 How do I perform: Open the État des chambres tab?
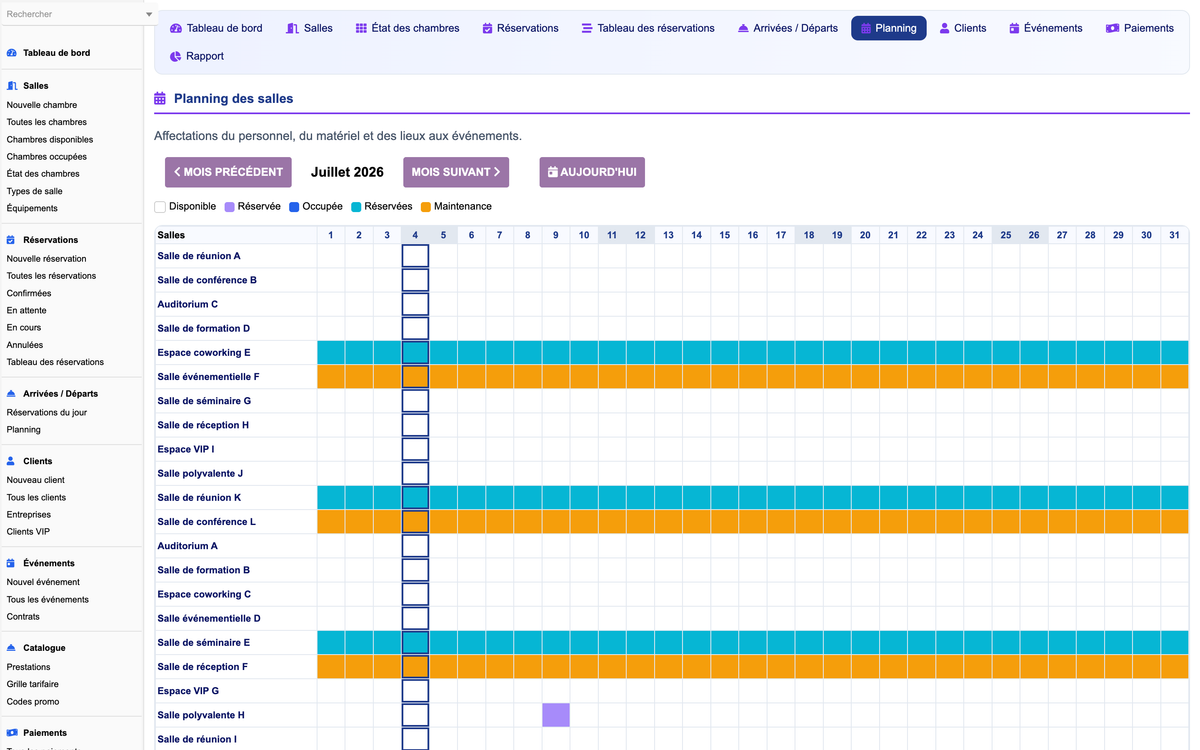coord(408,28)
